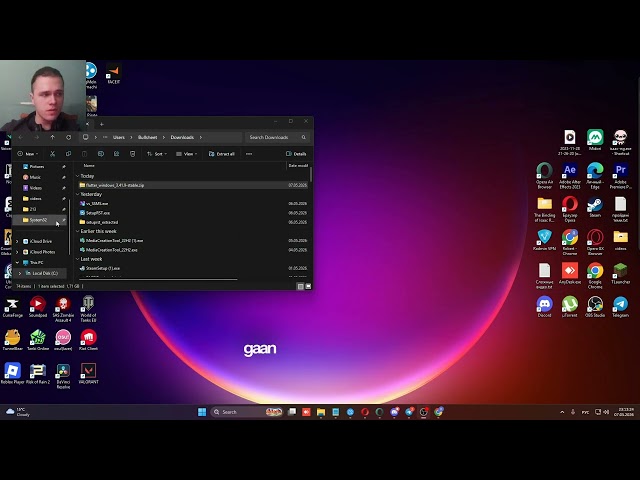Toggle the Details pane button

pyautogui.click(x=296, y=154)
